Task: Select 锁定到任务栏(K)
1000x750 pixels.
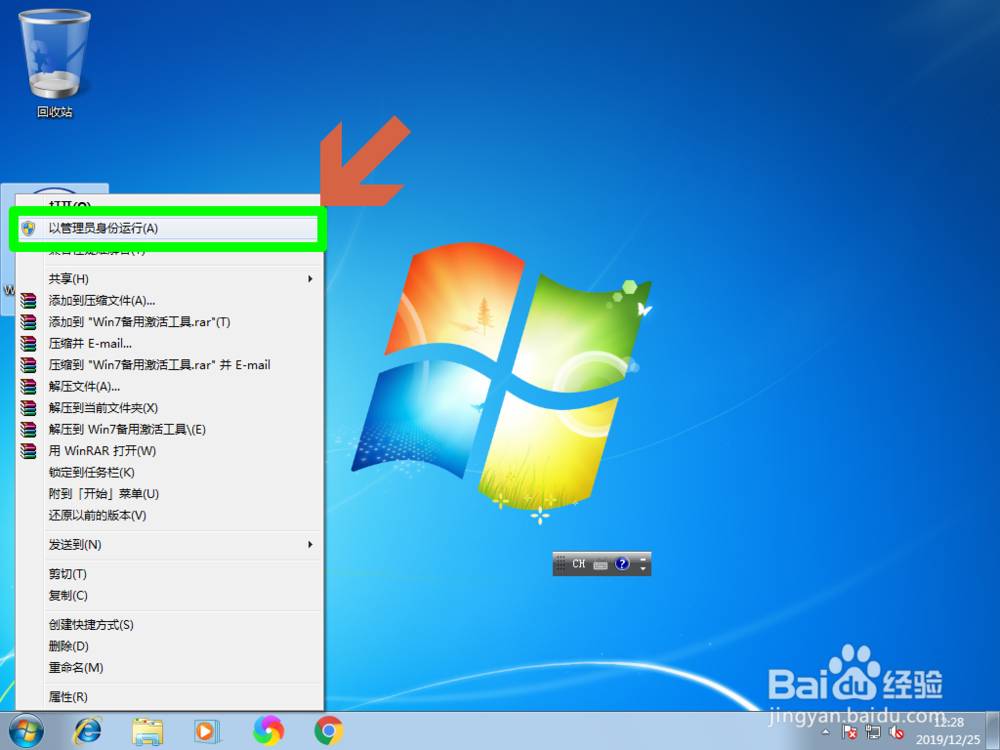Action: 170,473
